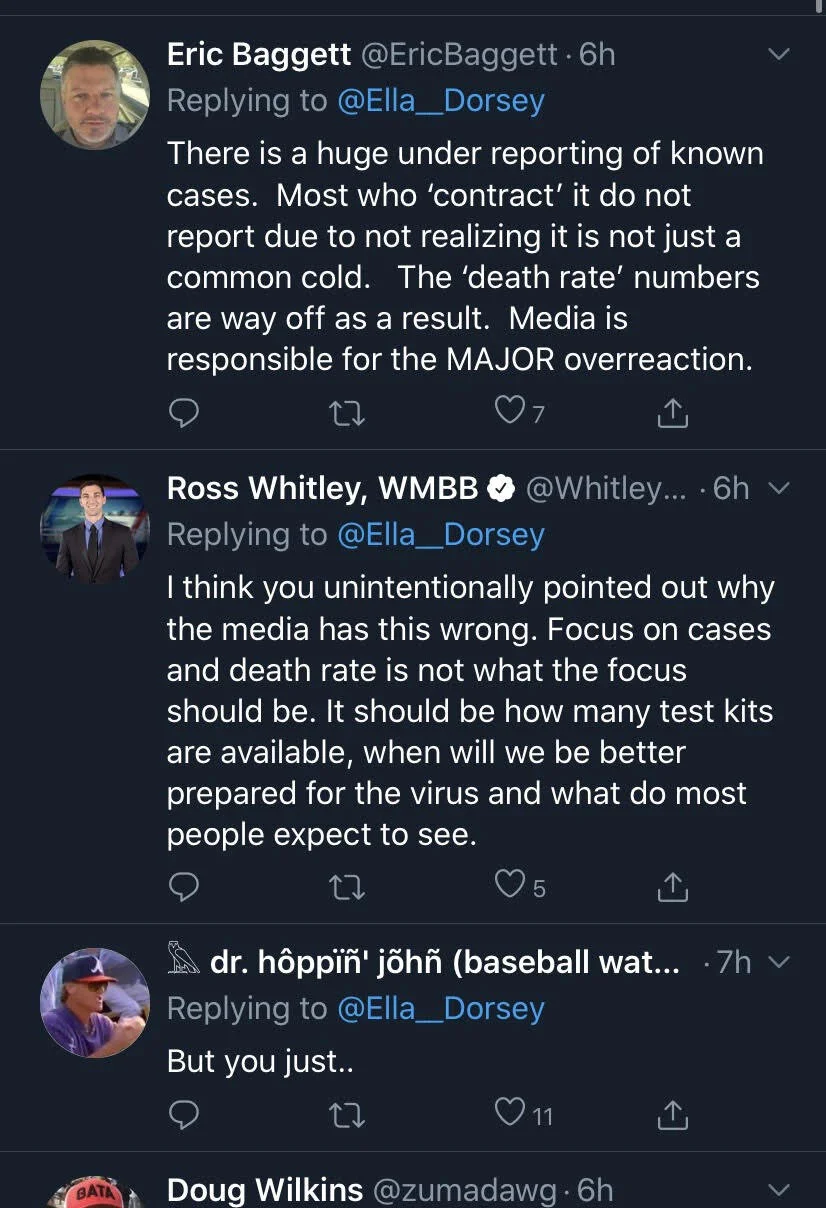The width and height of the screenshot is (826, 1208).
Task: Open Ross Whitley, WMBB profile name
Action: (x=322, y=488)
